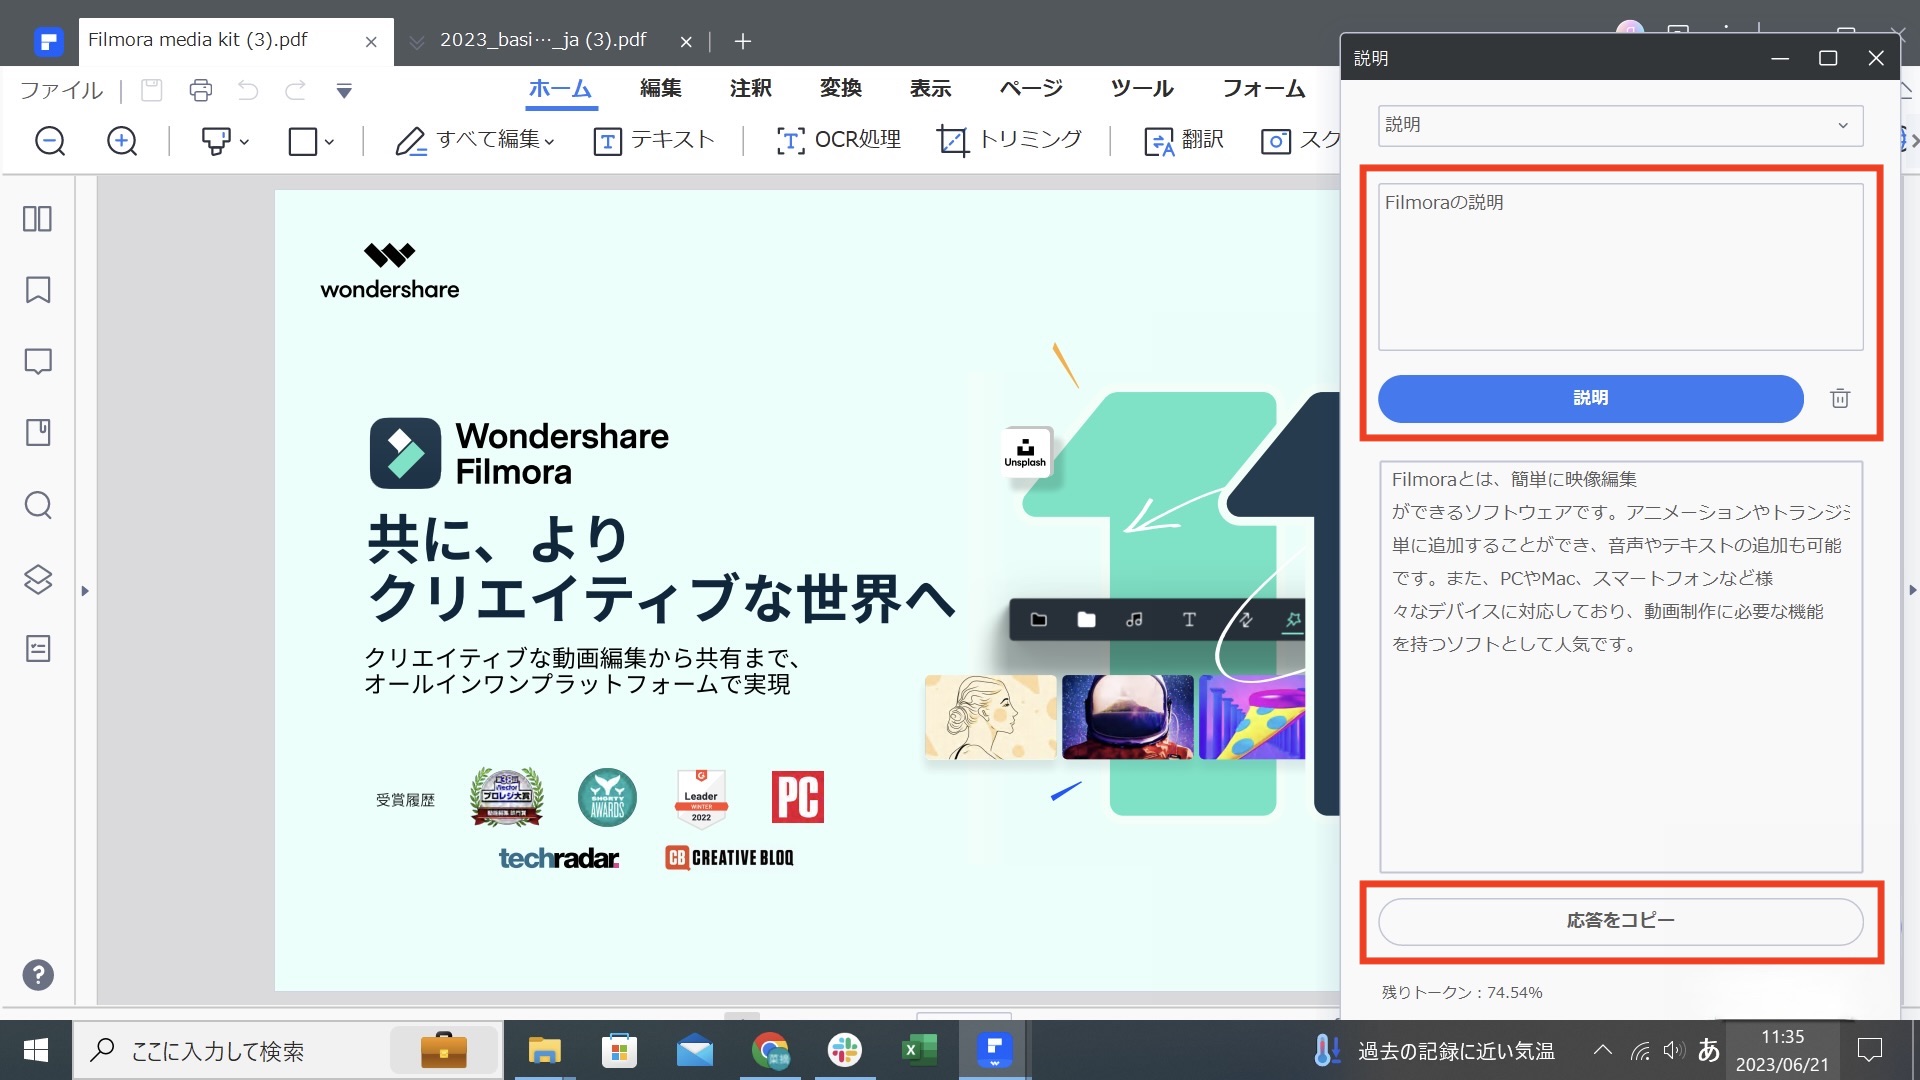Select the highlighter marker tool

pos(215,141)
